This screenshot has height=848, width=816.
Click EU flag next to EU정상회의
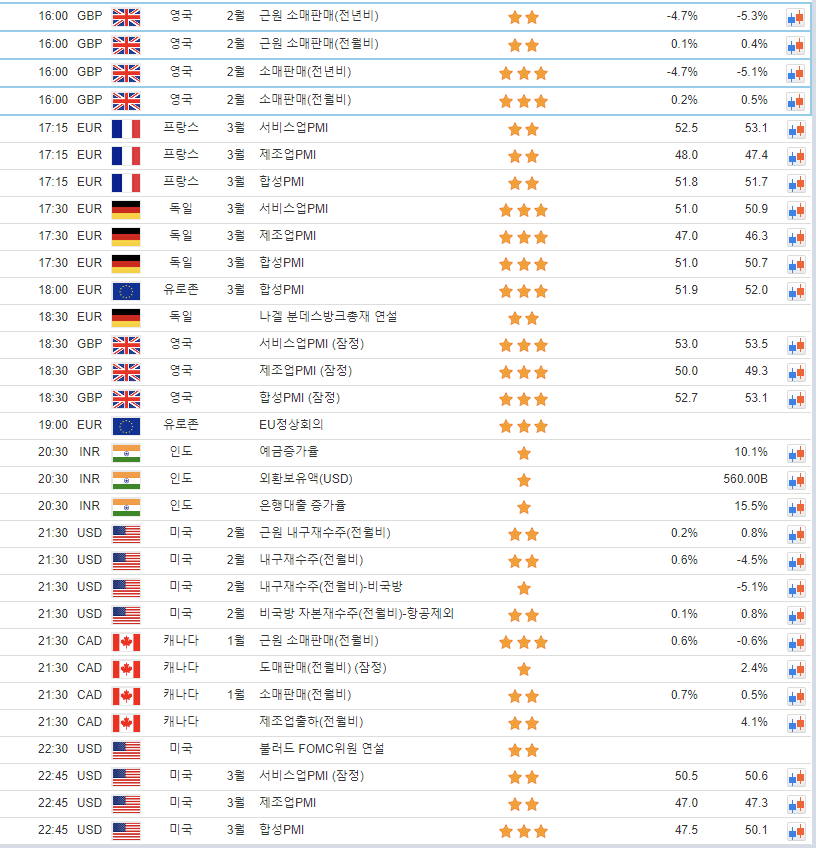[x=126, y=425]
